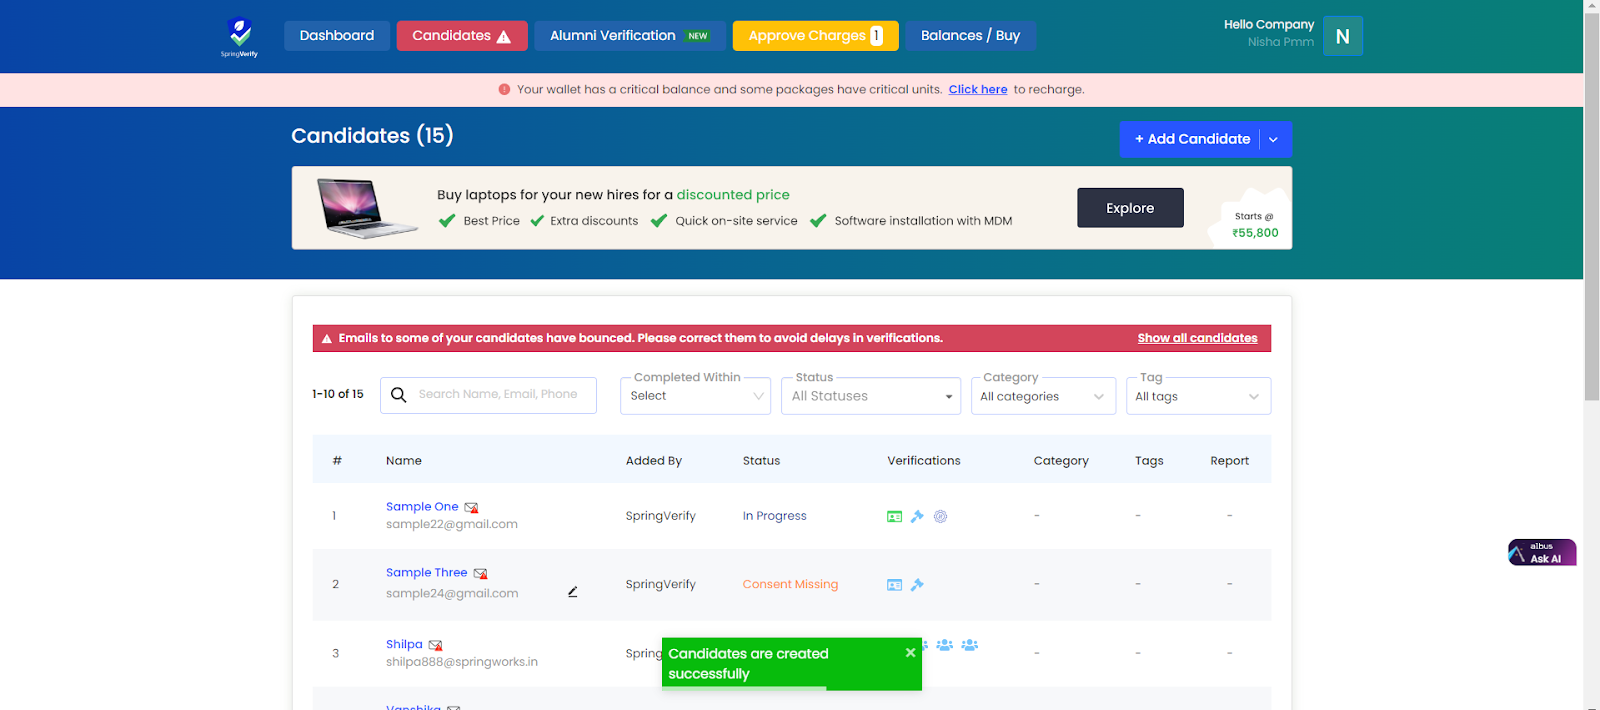Open the Balances / Buy tab

click(970, 36)
